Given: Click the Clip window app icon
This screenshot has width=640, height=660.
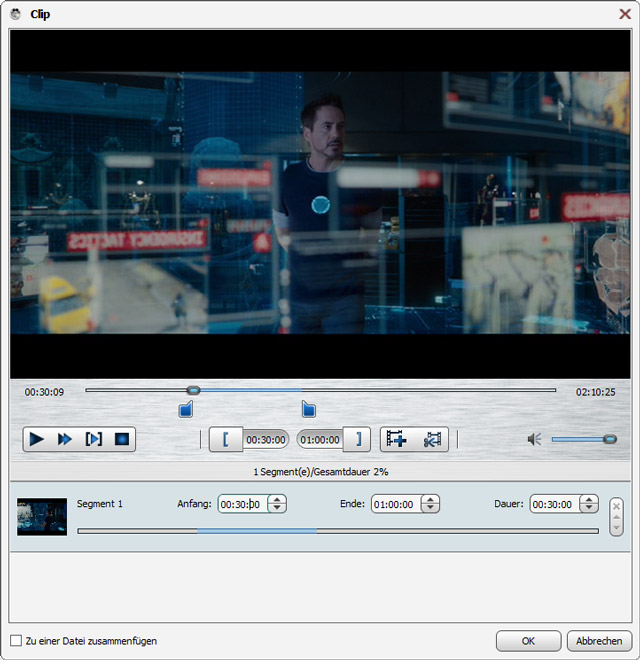Looking at the screenshot, I should coord(16,14).
